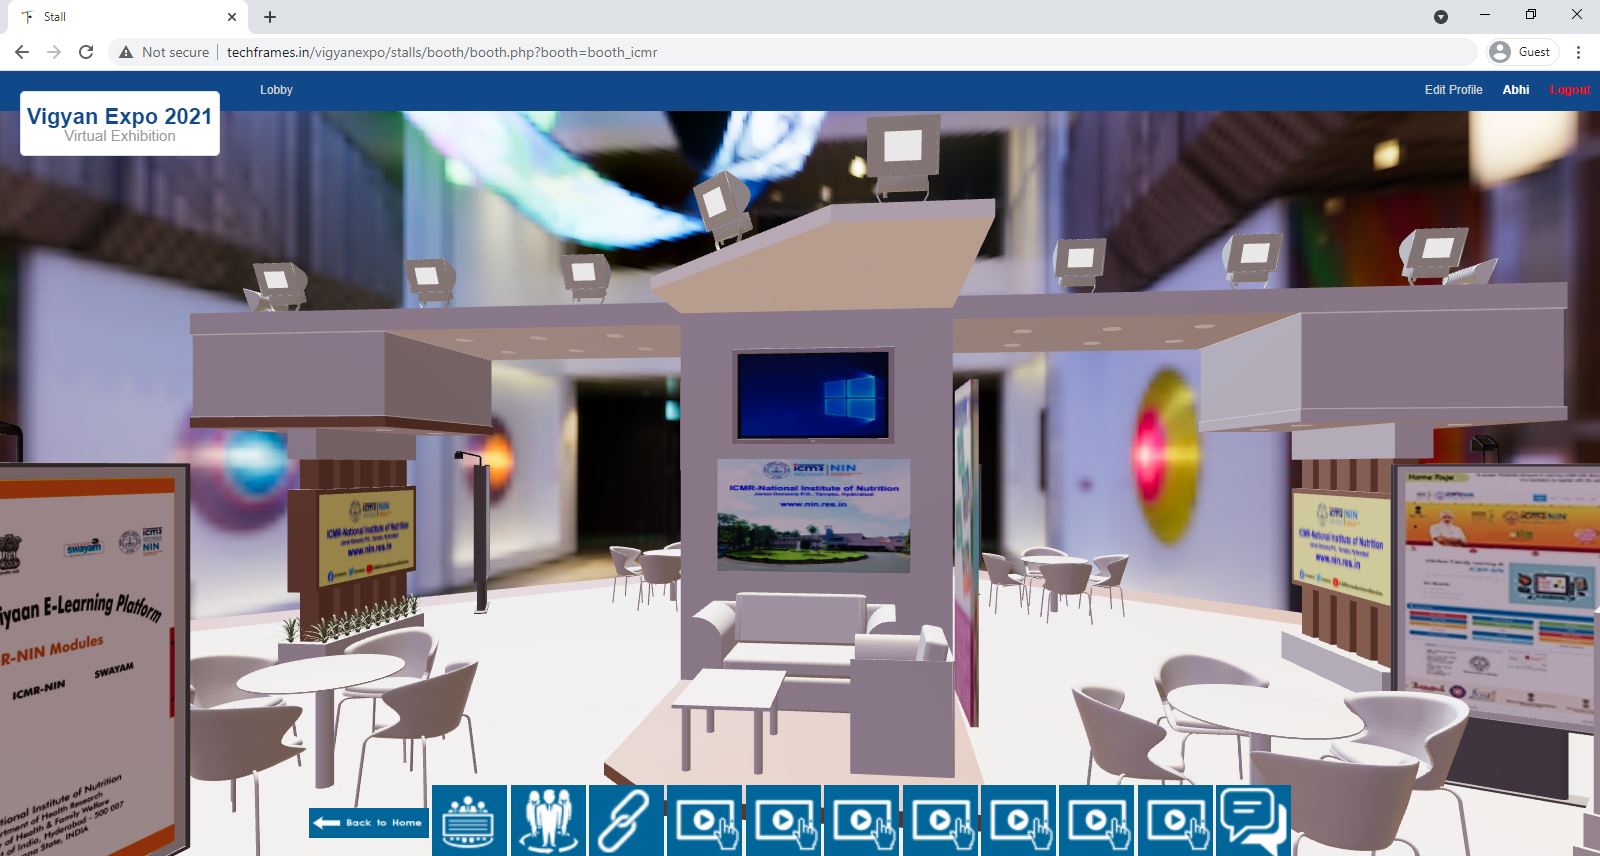
Task: Open the conference panel icon in bottom toolbar
Action: pyautogui.click(x=469, y=821)
